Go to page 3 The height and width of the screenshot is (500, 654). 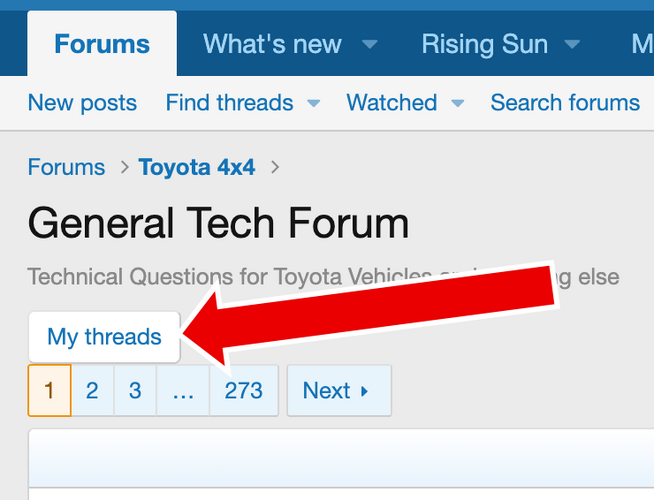(135, 390)
